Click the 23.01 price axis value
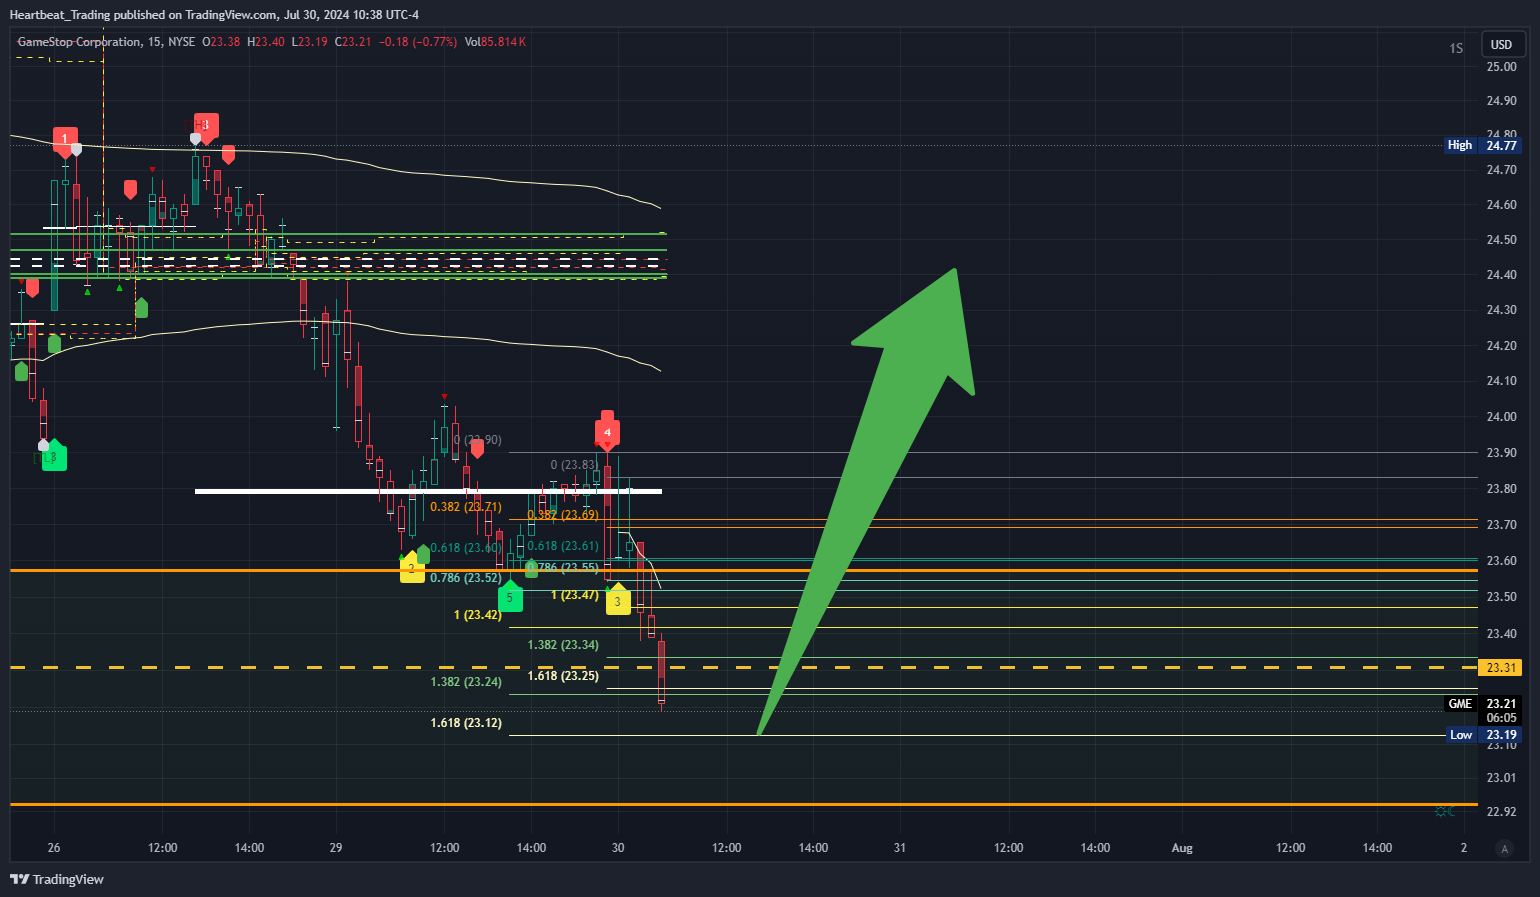The height and width of the screenshot is (897, 1540). click(x=1501, y=778)
